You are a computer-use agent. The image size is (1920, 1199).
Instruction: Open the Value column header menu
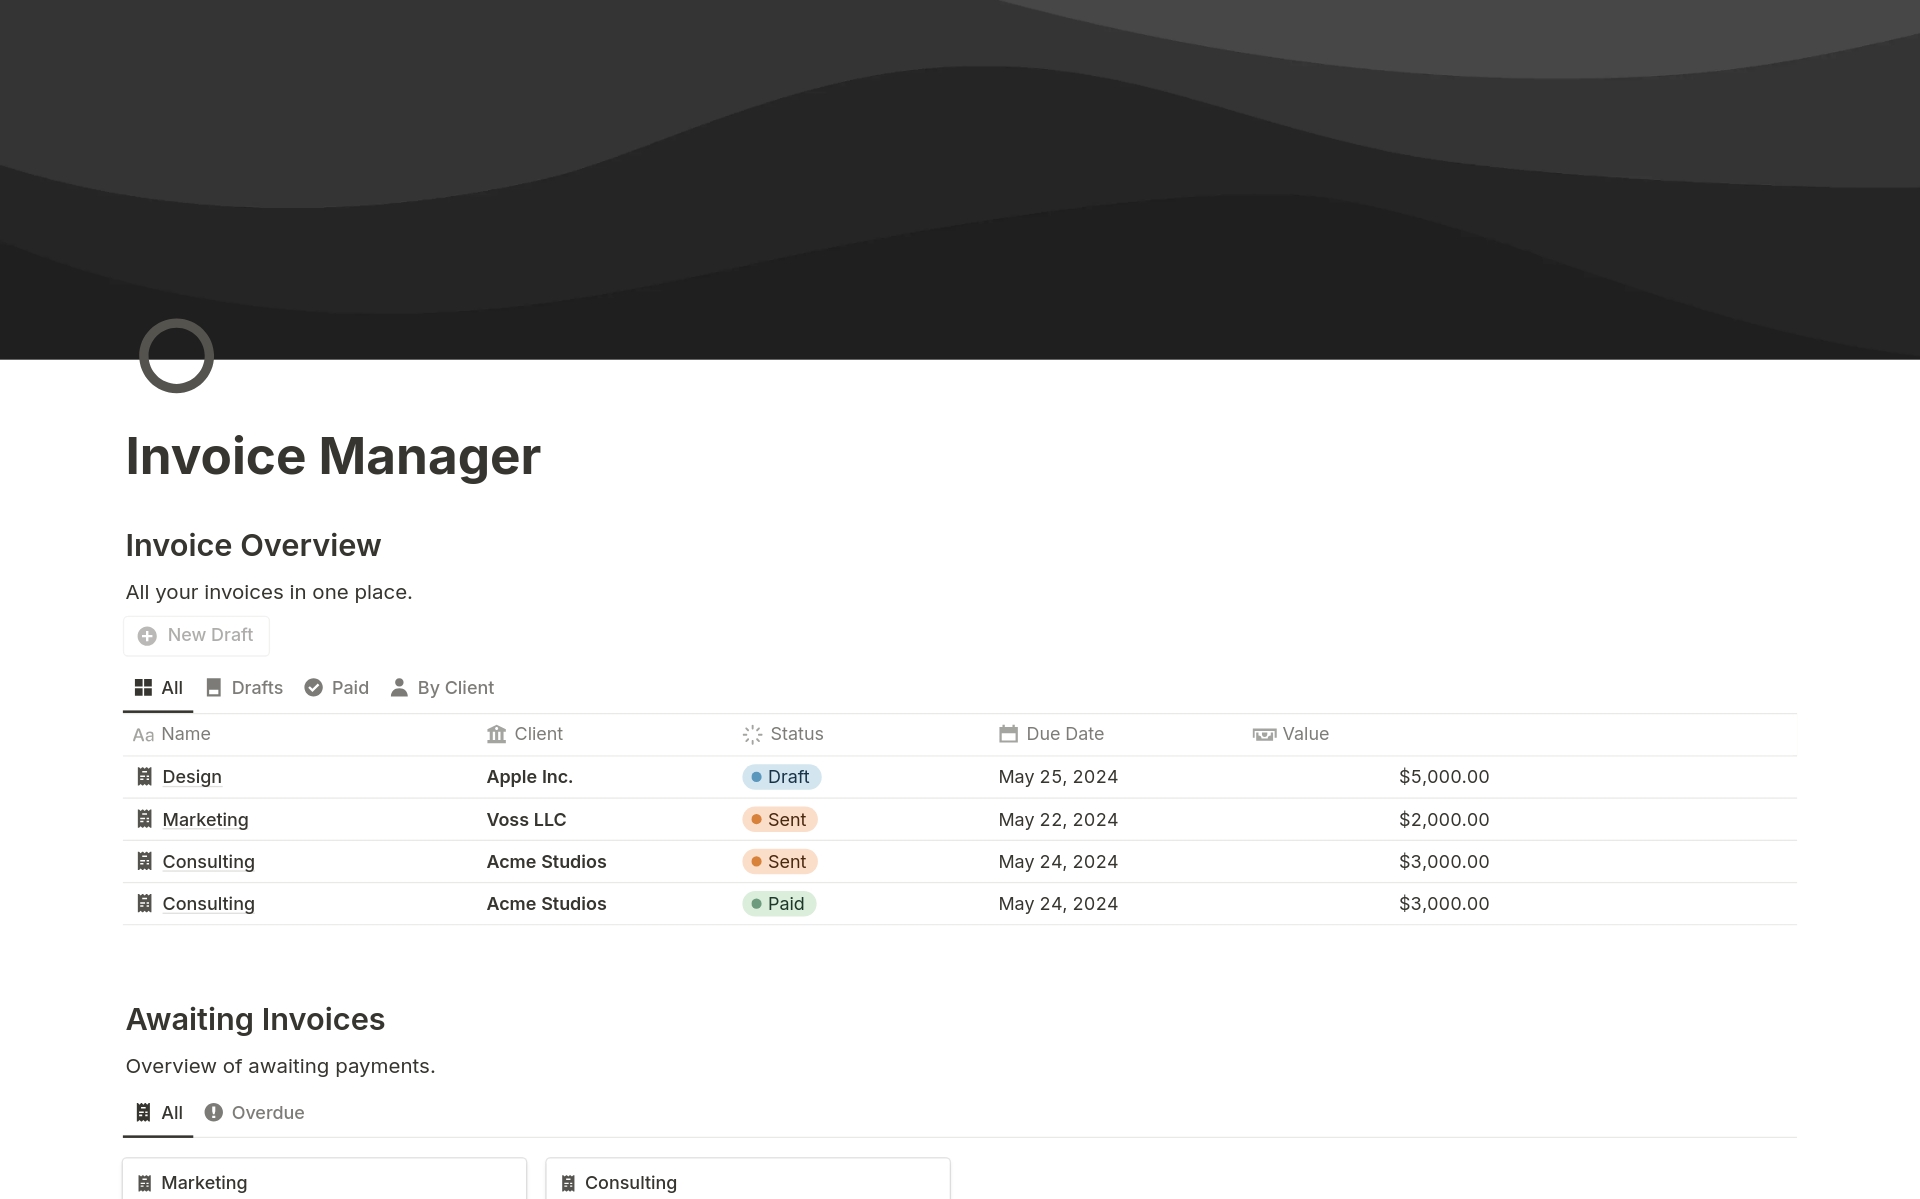coord(1305,734)
